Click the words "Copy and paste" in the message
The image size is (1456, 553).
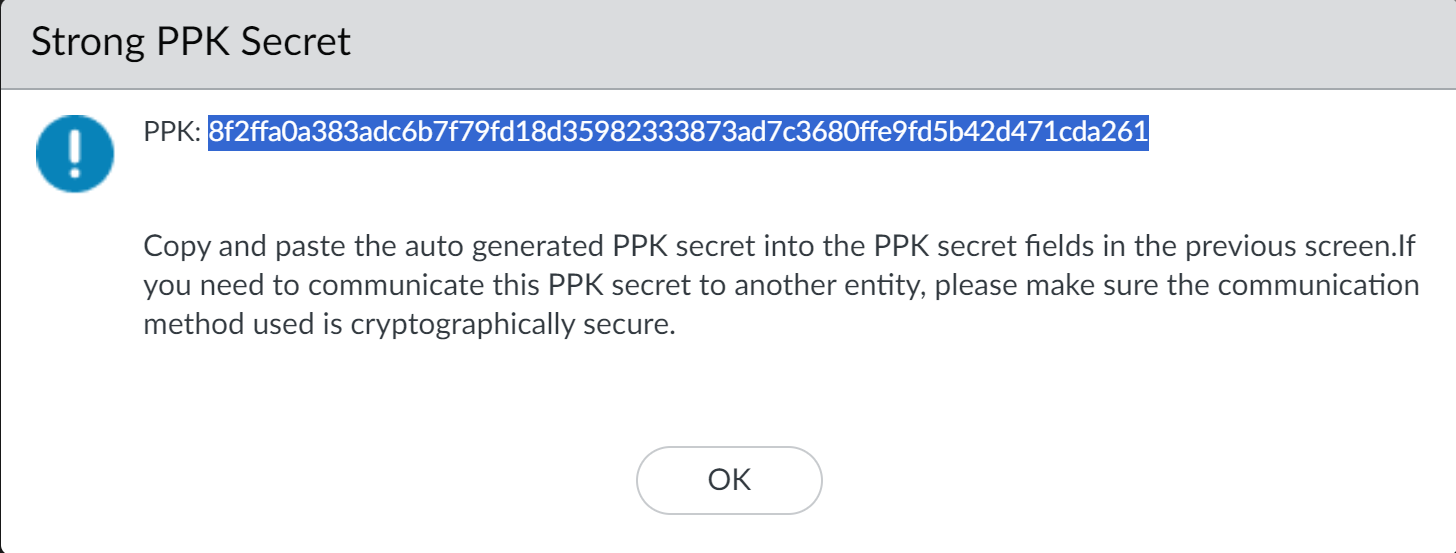[237, 247]
